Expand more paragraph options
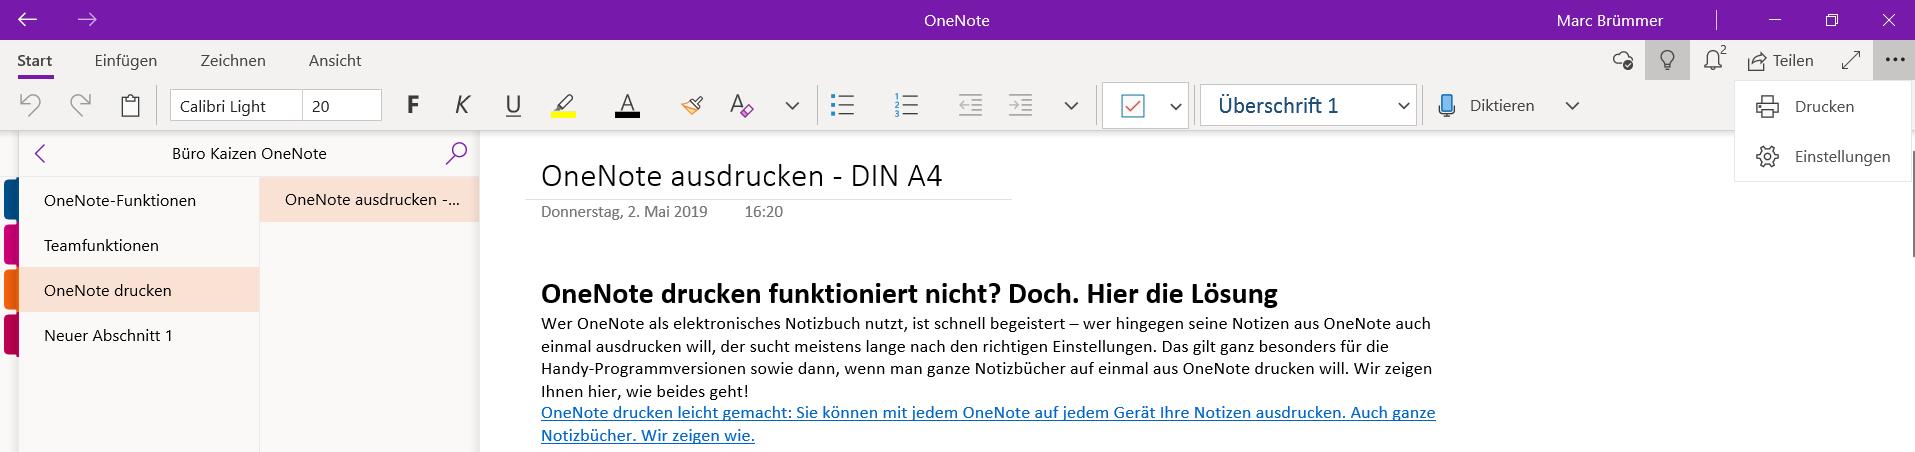 [1071, 106]
